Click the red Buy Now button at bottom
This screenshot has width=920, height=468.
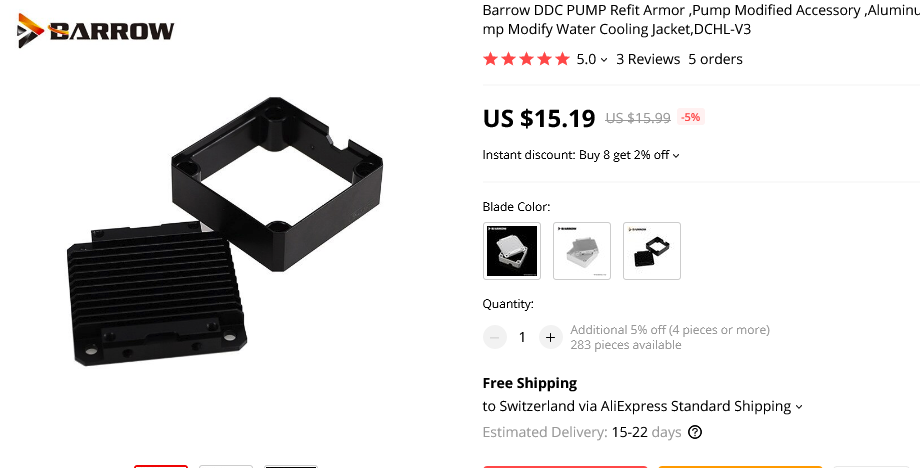[x=564, y=467]
